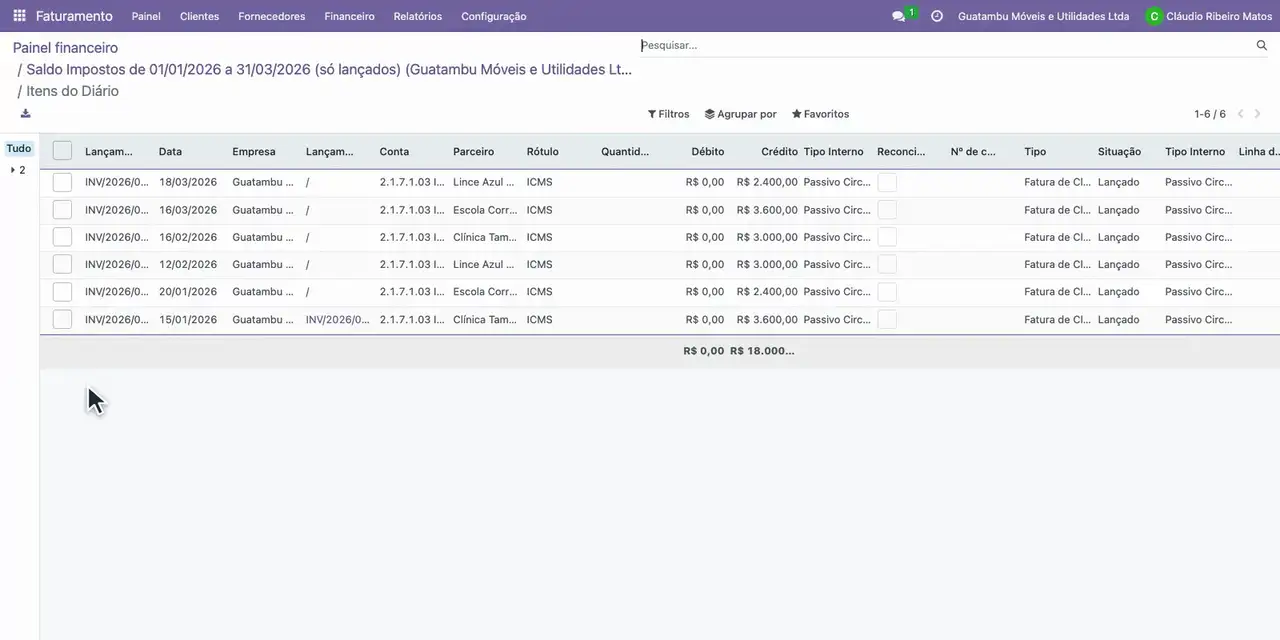Expand the group 2 tree item
Image resolution: width=1280 pixels, height=640 pixels.
(x=18, y=170)
